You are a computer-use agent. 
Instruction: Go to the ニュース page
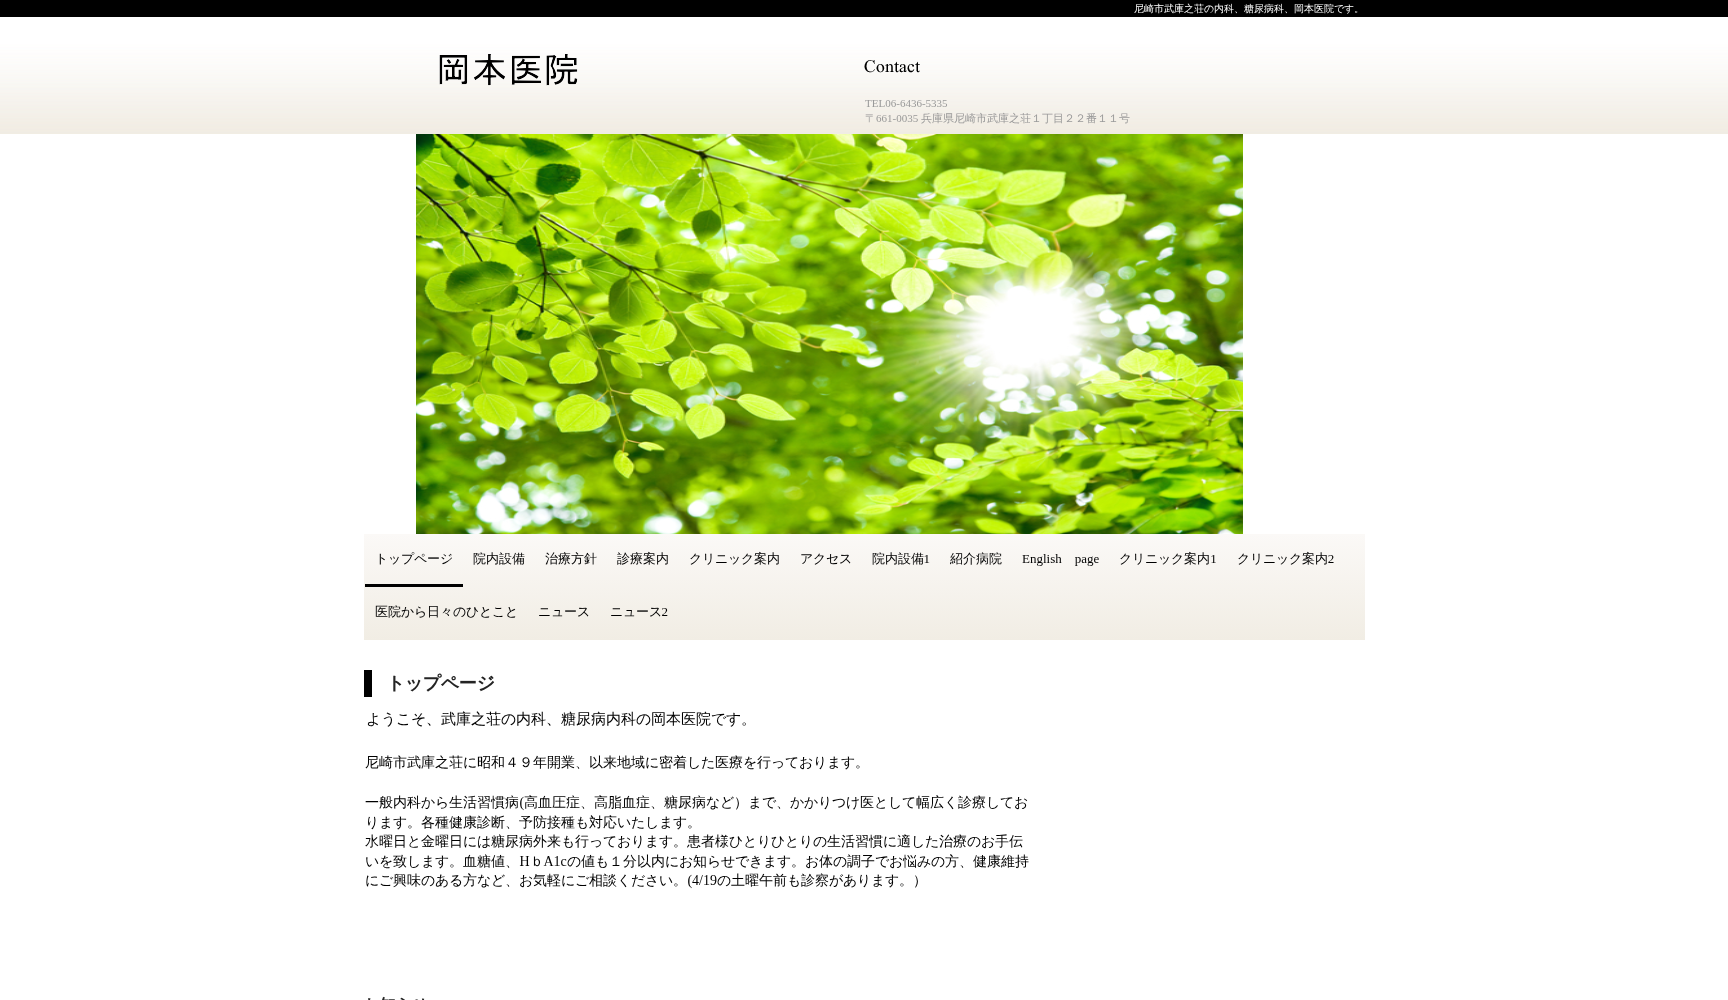563,612
